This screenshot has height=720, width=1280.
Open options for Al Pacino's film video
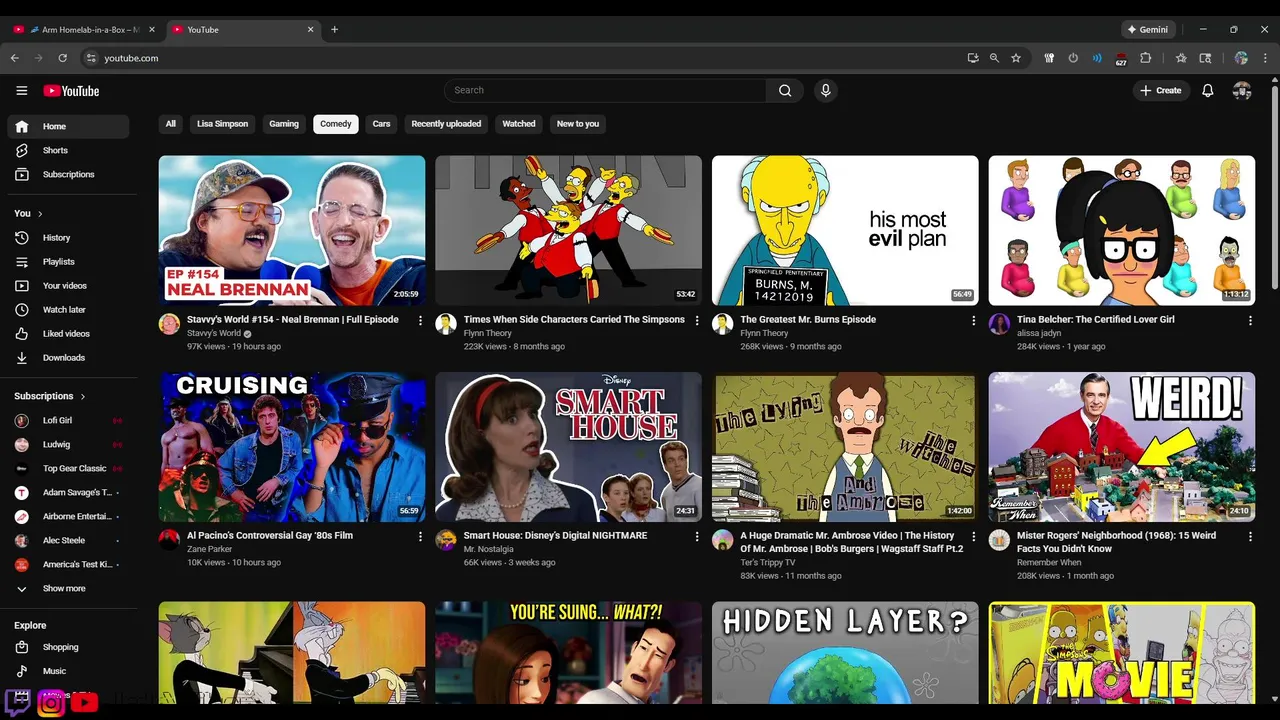(420, 537)
